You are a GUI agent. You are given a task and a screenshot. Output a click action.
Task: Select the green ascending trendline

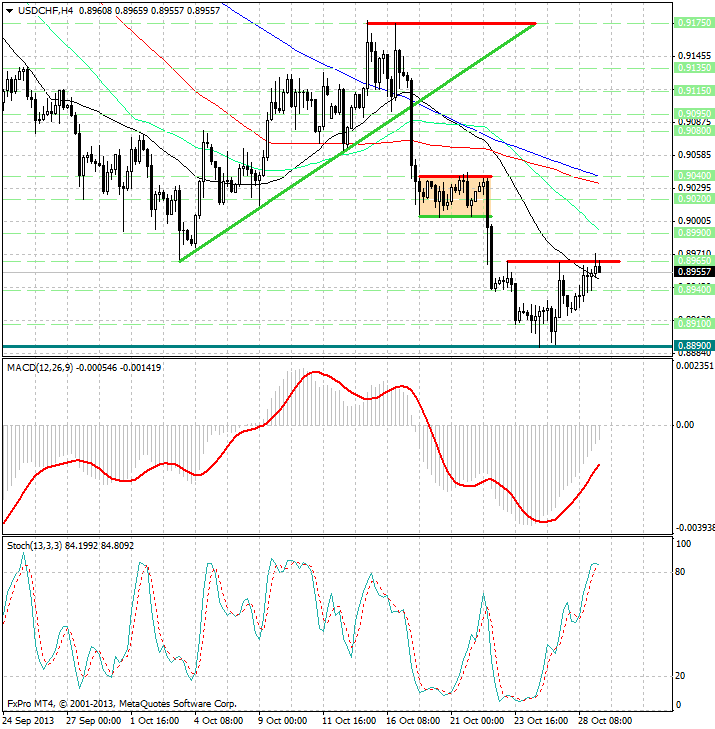click(x=358, y=142)
